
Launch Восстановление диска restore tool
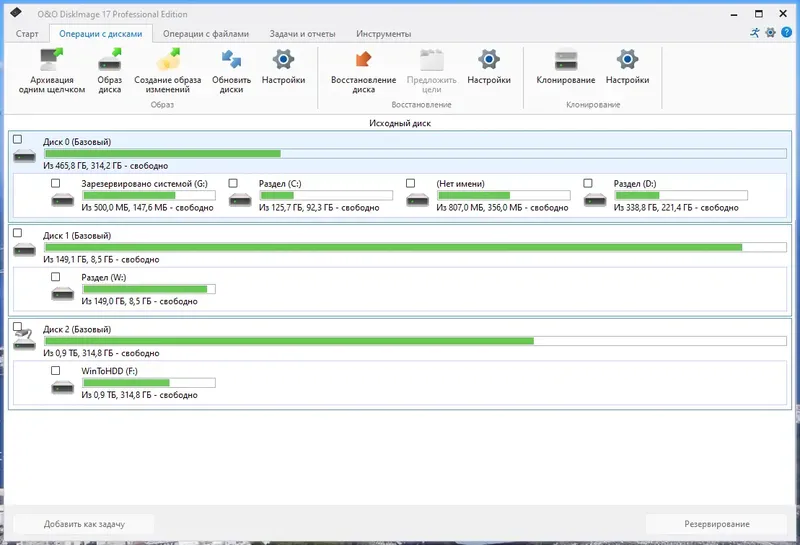point(363,70)
